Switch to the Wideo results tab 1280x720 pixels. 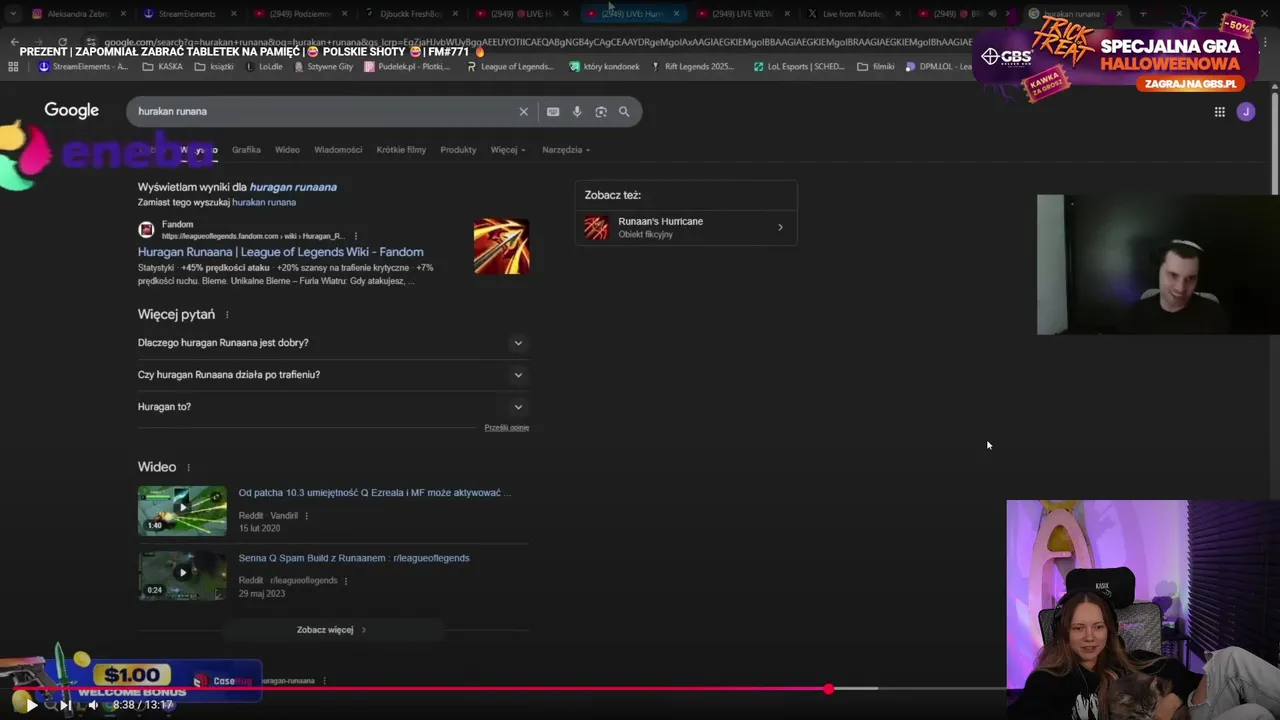(287, 150)
